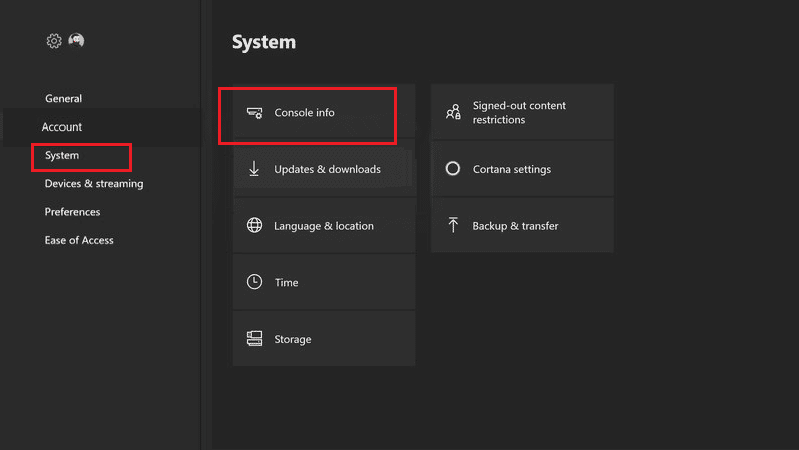Open Updates & downloads tile

coord(324,170)
